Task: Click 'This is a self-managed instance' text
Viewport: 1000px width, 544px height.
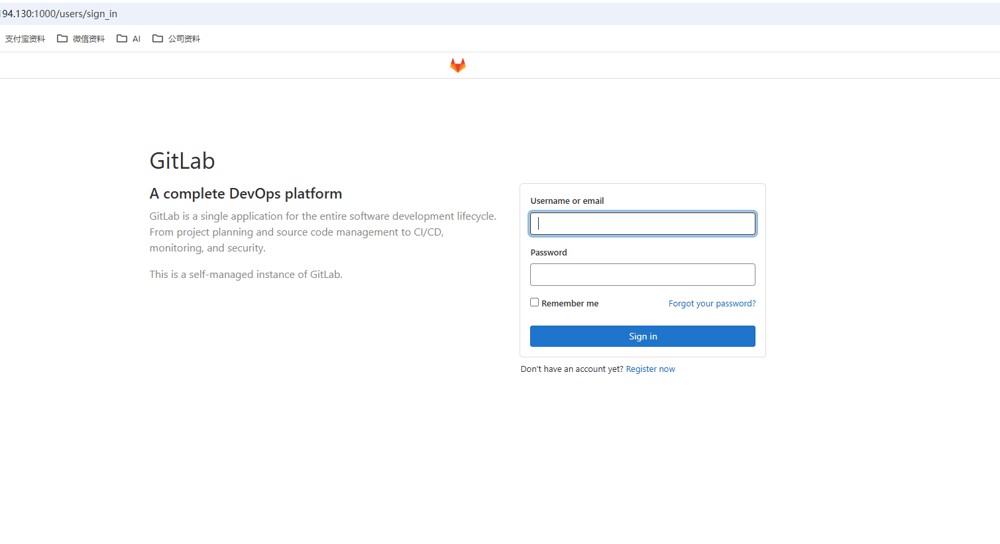Action: tap(246, 274)
